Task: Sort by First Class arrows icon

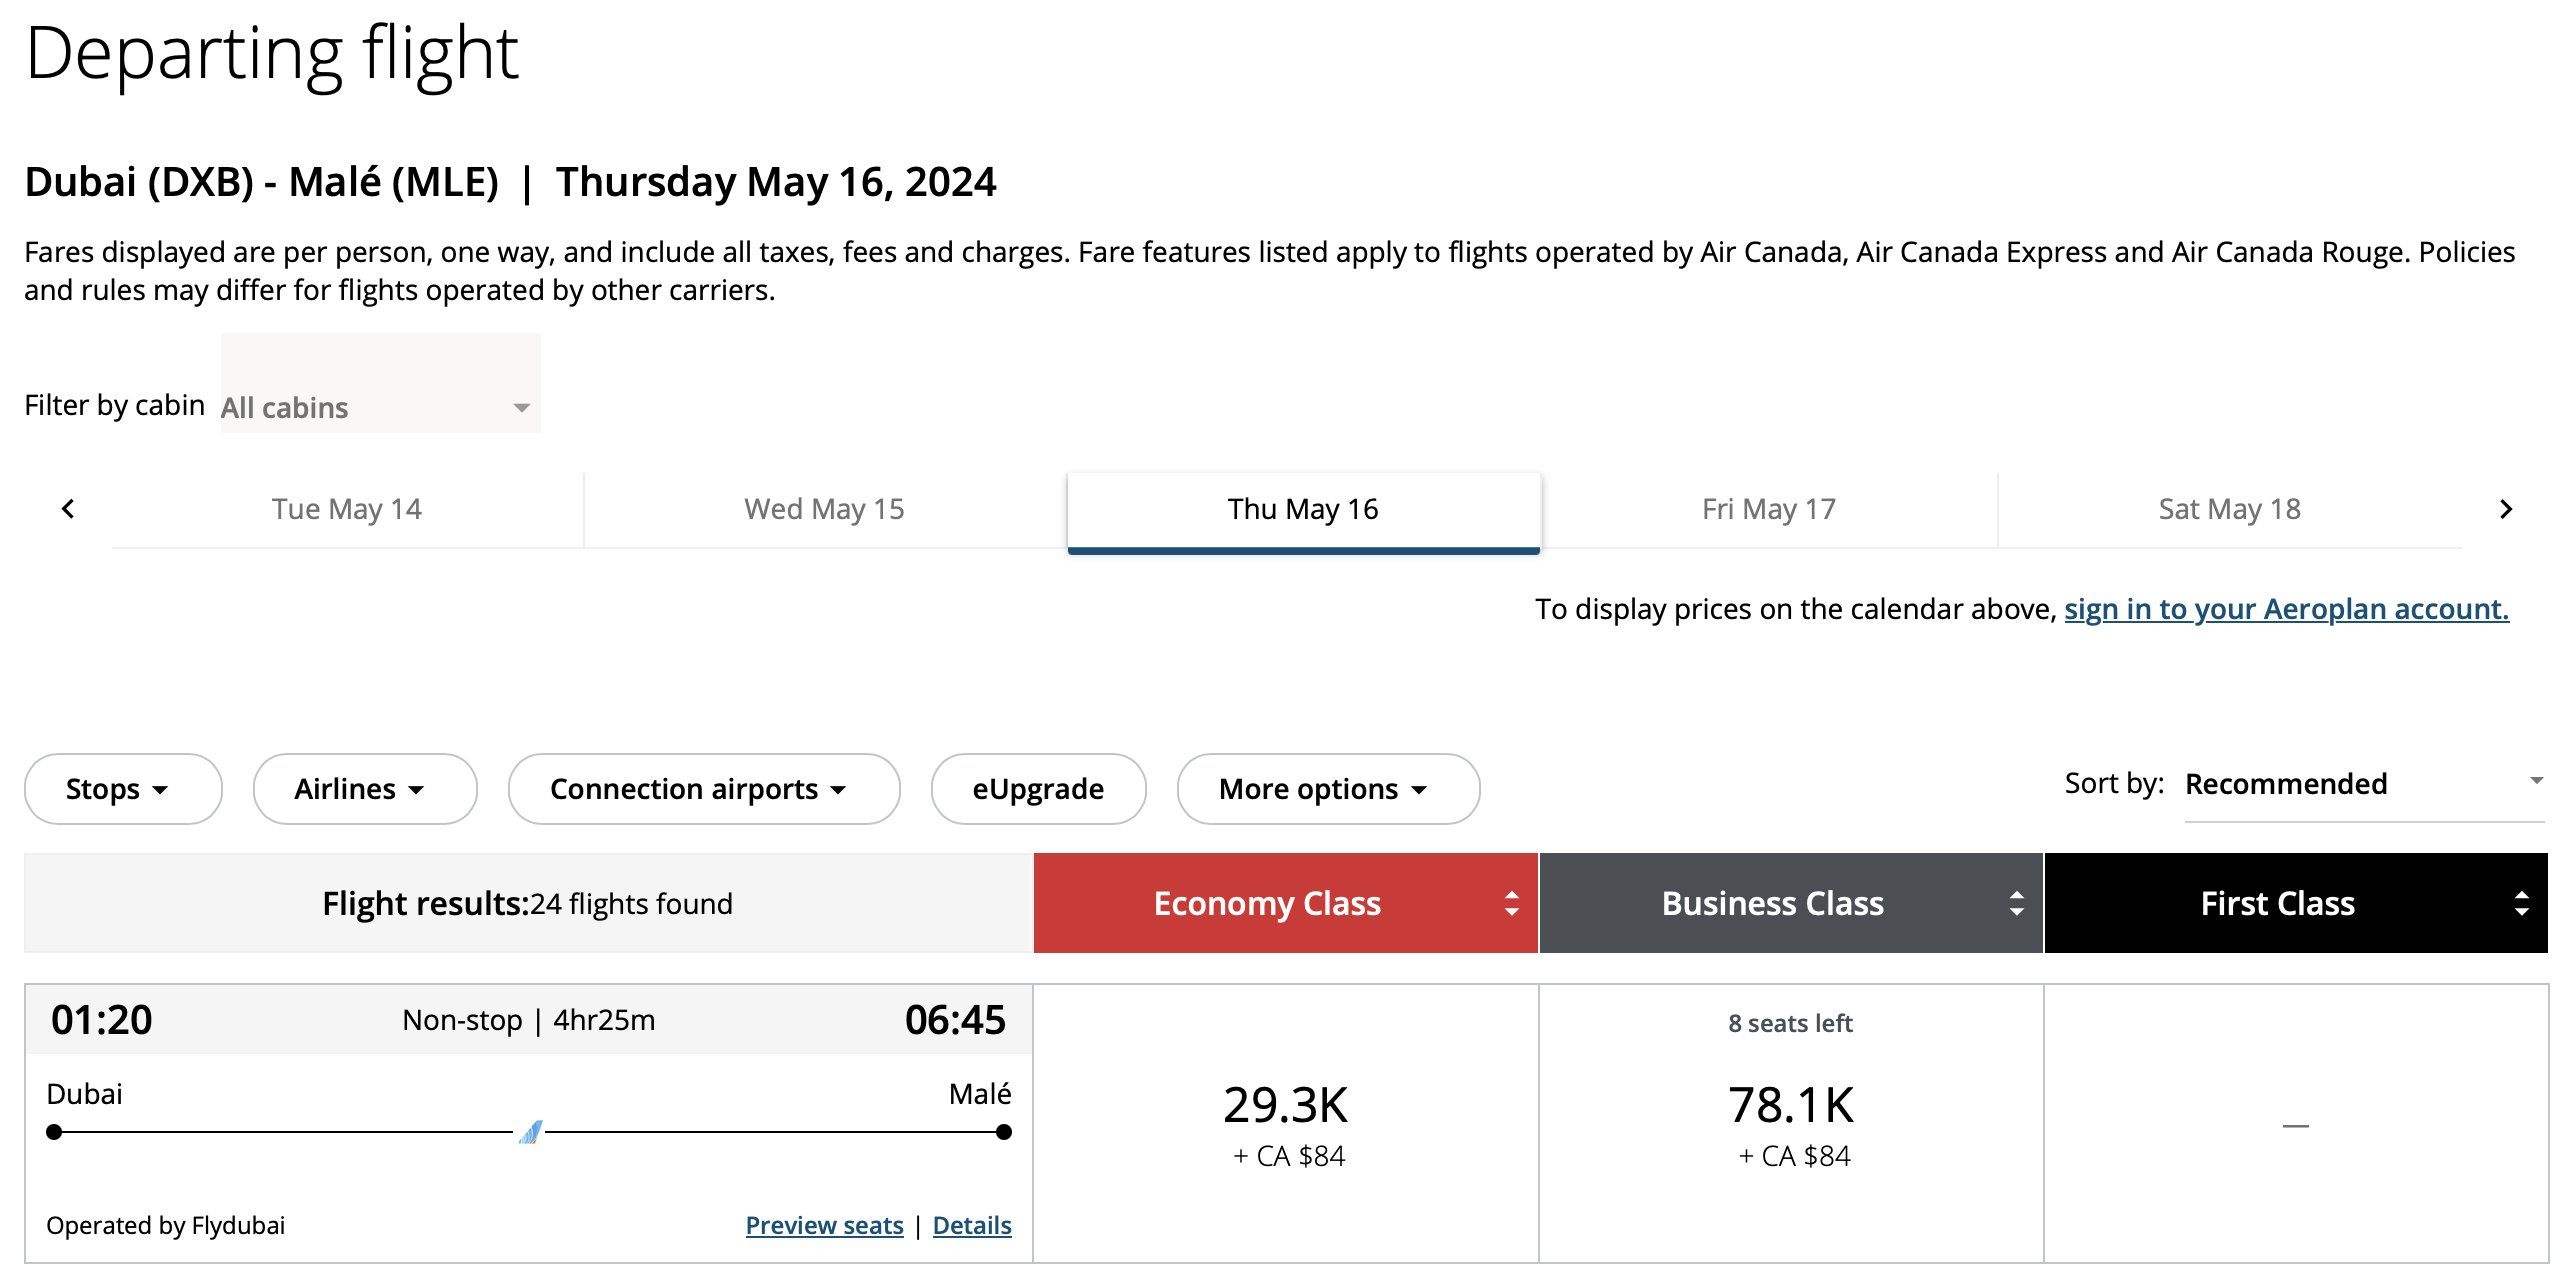Action: pos(2522,904)
